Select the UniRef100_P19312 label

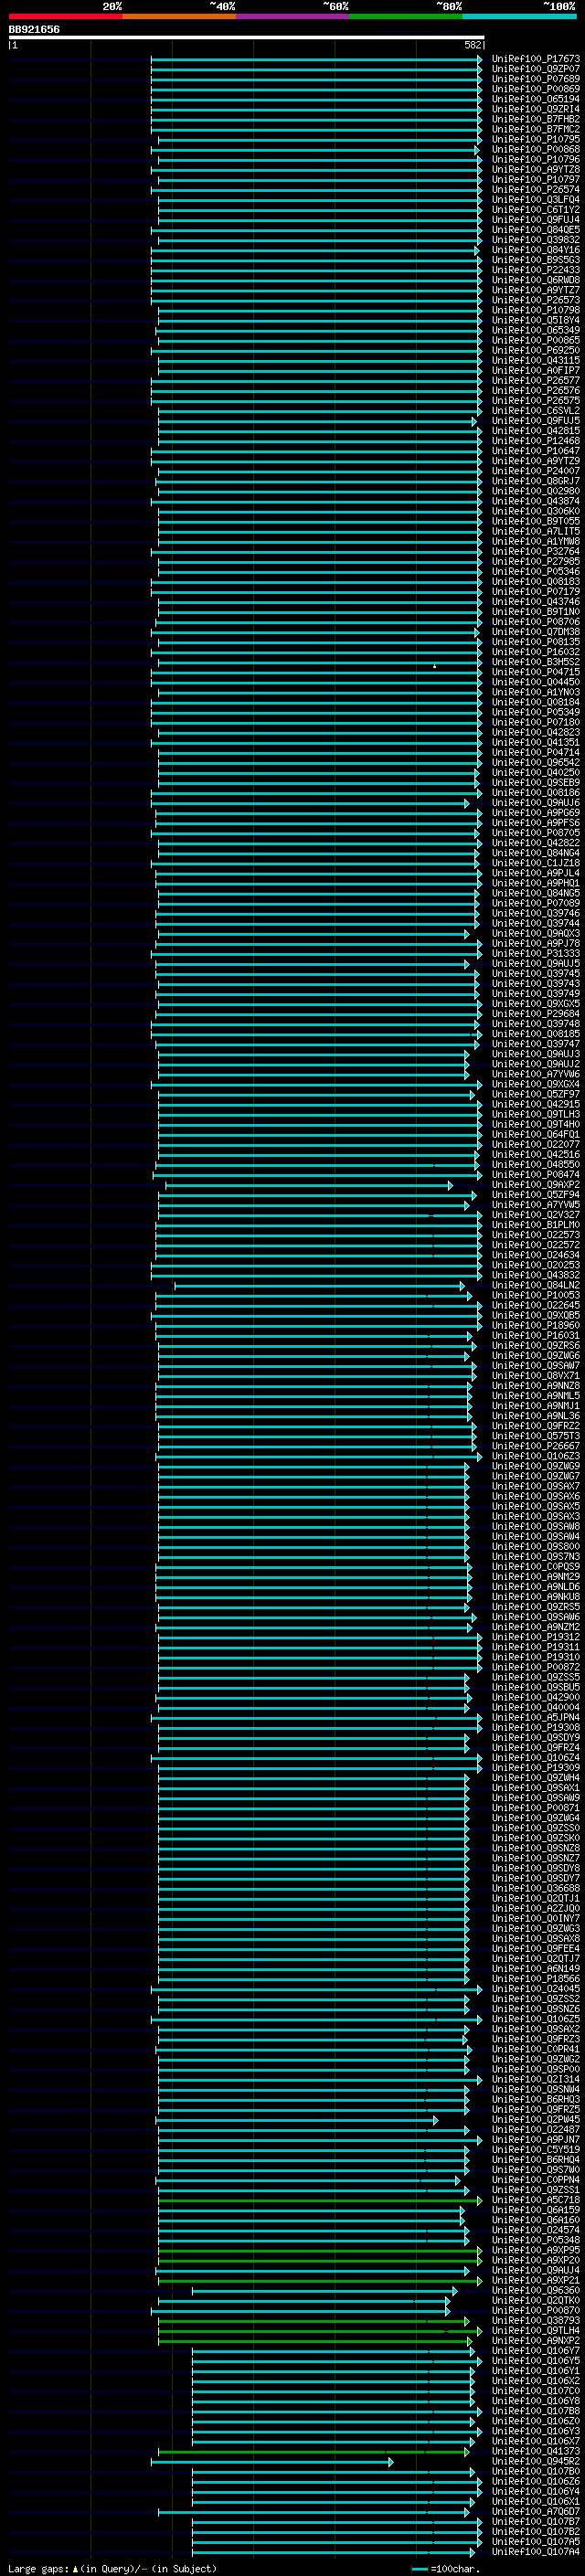pyautogui.click(x=535, y=1637)
